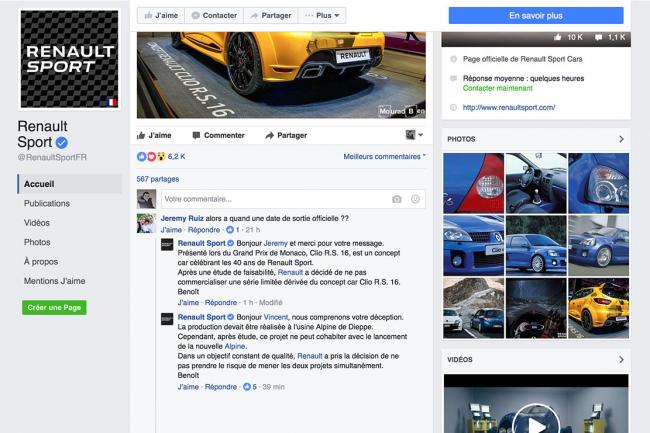Click the J'aime page button in top bar
Viewport: 650px width, 433px height.
[161, 15]
